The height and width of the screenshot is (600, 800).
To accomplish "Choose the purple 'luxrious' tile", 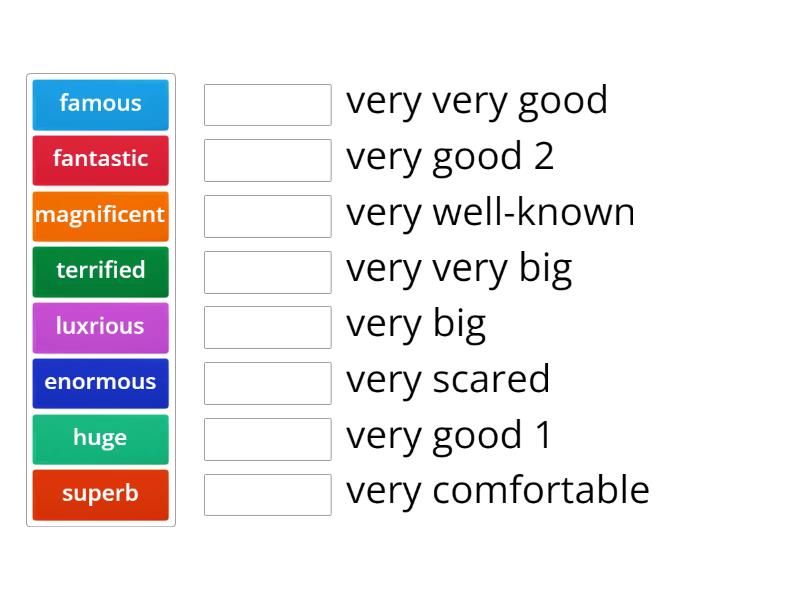I will pos(100,326).
